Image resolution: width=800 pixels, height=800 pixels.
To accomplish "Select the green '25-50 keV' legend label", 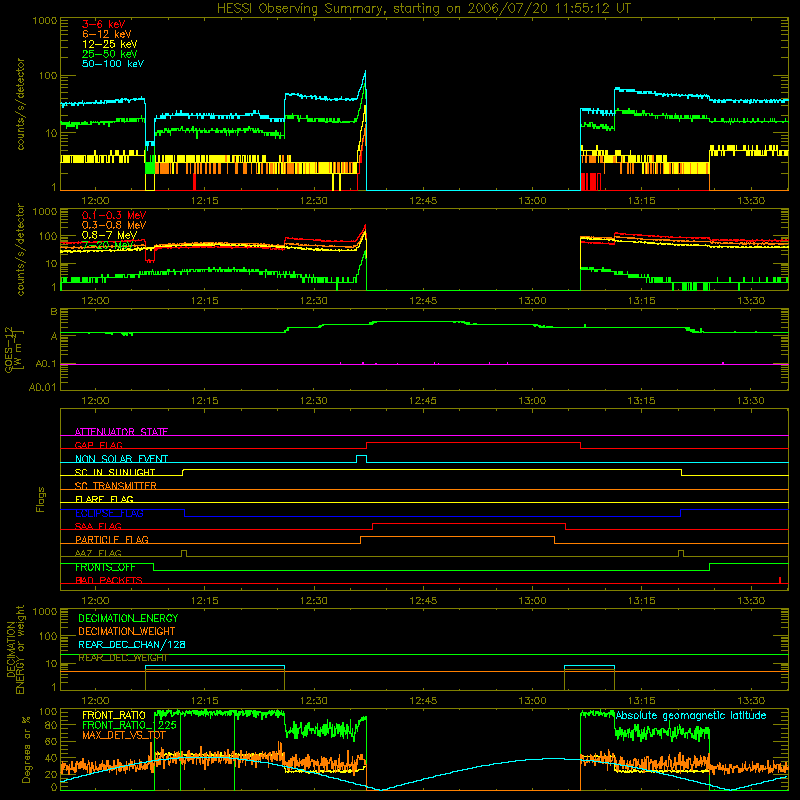I will 110,54.
